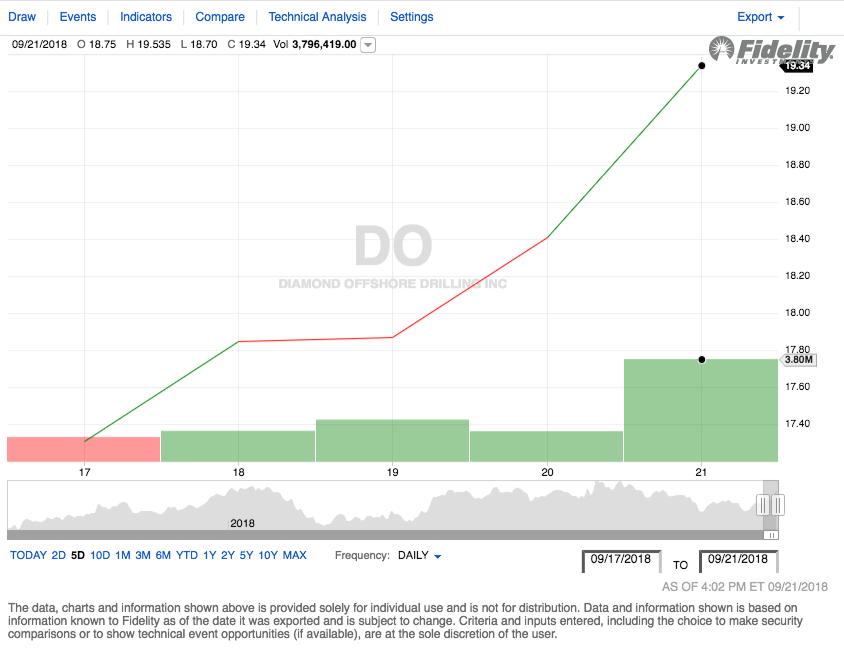Image resolution: width=844 pixels, height=649 pixels.
Task: Click the volume bar for day 19
Action: click(x=392, y=441)
